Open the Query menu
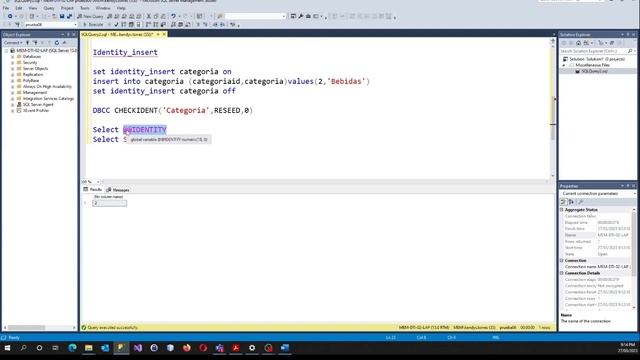Screen dimensions: 640x360 [49, 8]
